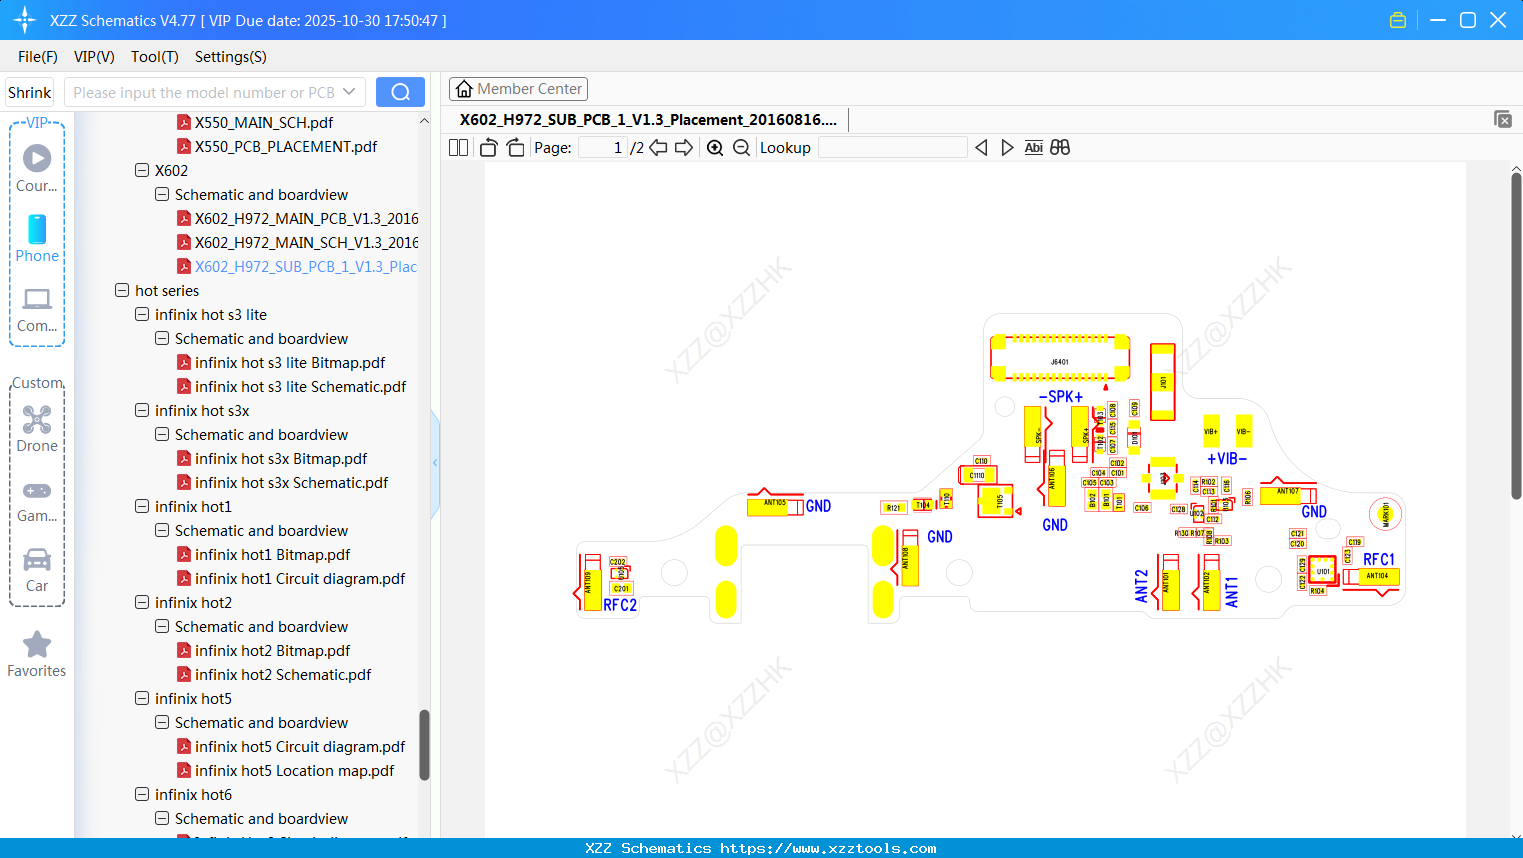
Task: Zoom in on the PDF
Action: [x=715, y=148]
